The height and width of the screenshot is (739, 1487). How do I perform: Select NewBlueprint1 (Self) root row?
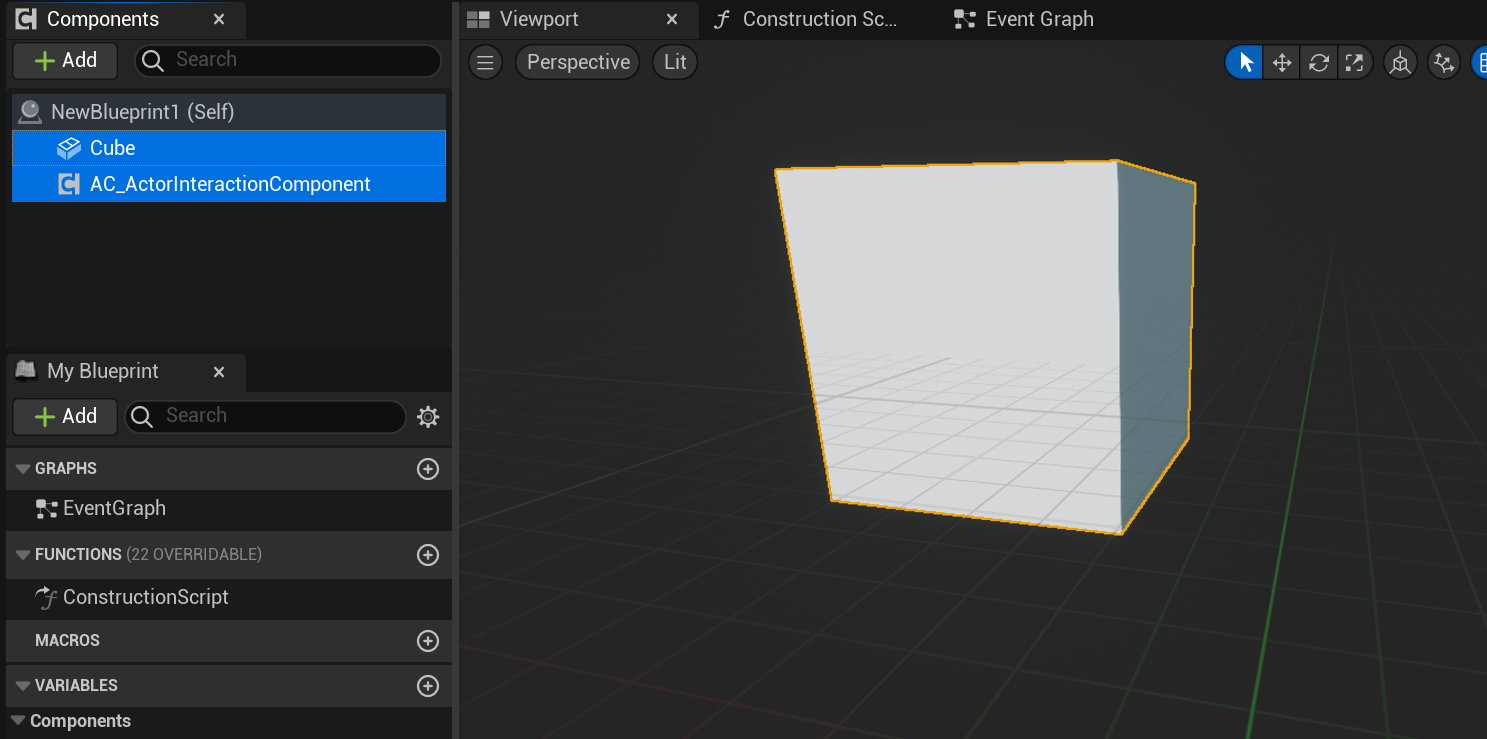[229, 112]
